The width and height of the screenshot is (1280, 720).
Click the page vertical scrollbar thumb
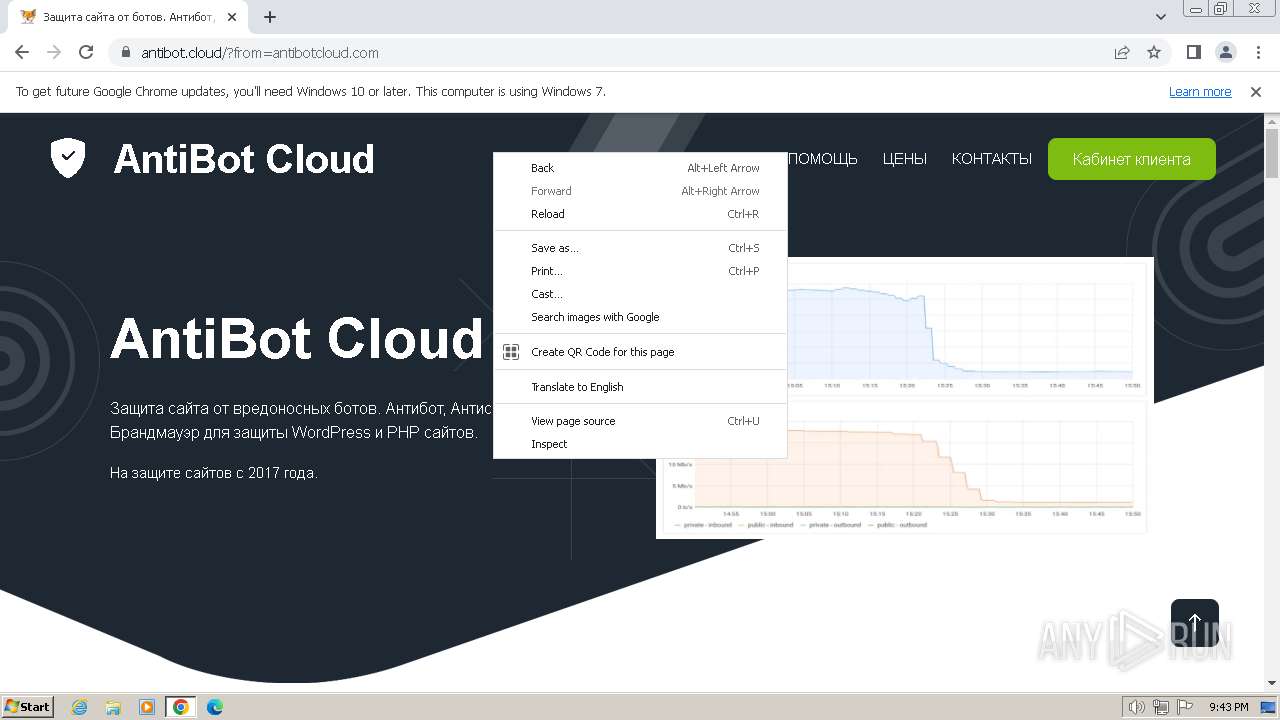[x=1272, y=155]
